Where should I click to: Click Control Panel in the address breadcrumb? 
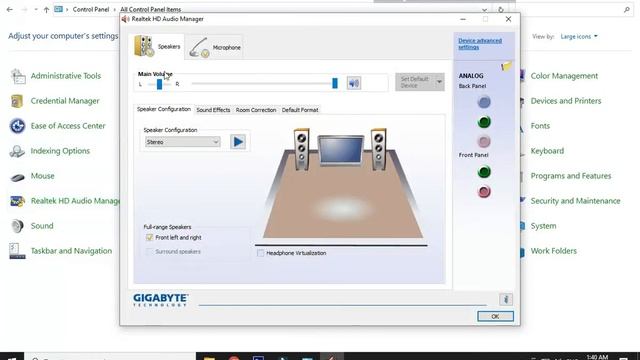pos(91,9)
